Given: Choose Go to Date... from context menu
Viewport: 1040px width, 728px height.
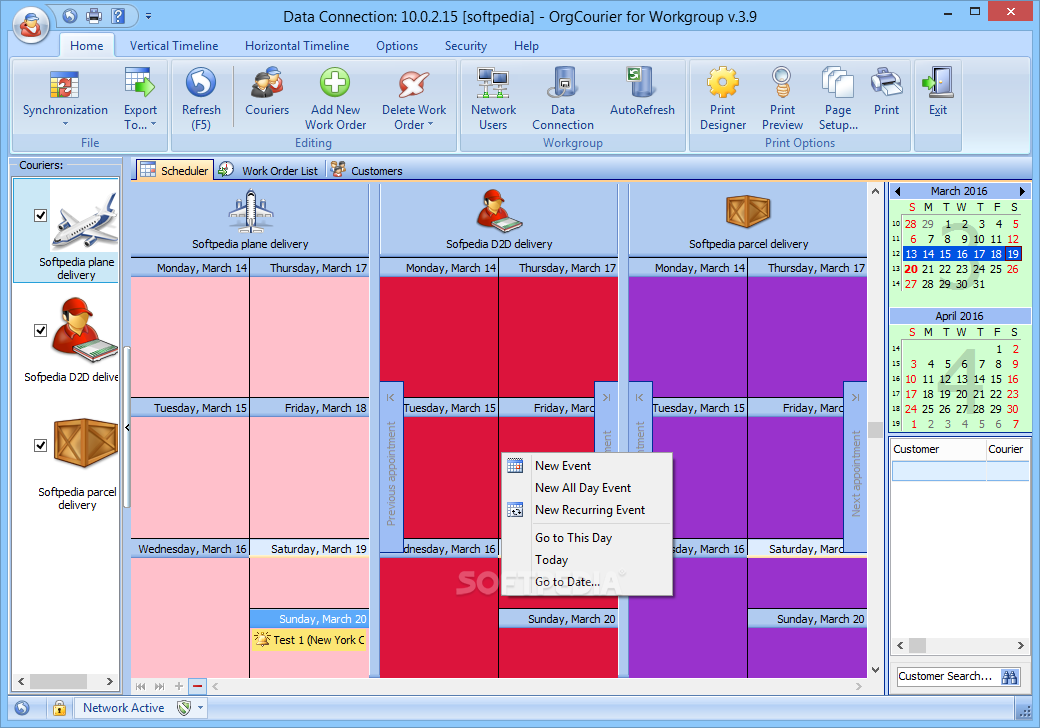Looking at the screenshot, I should point(587,581).
